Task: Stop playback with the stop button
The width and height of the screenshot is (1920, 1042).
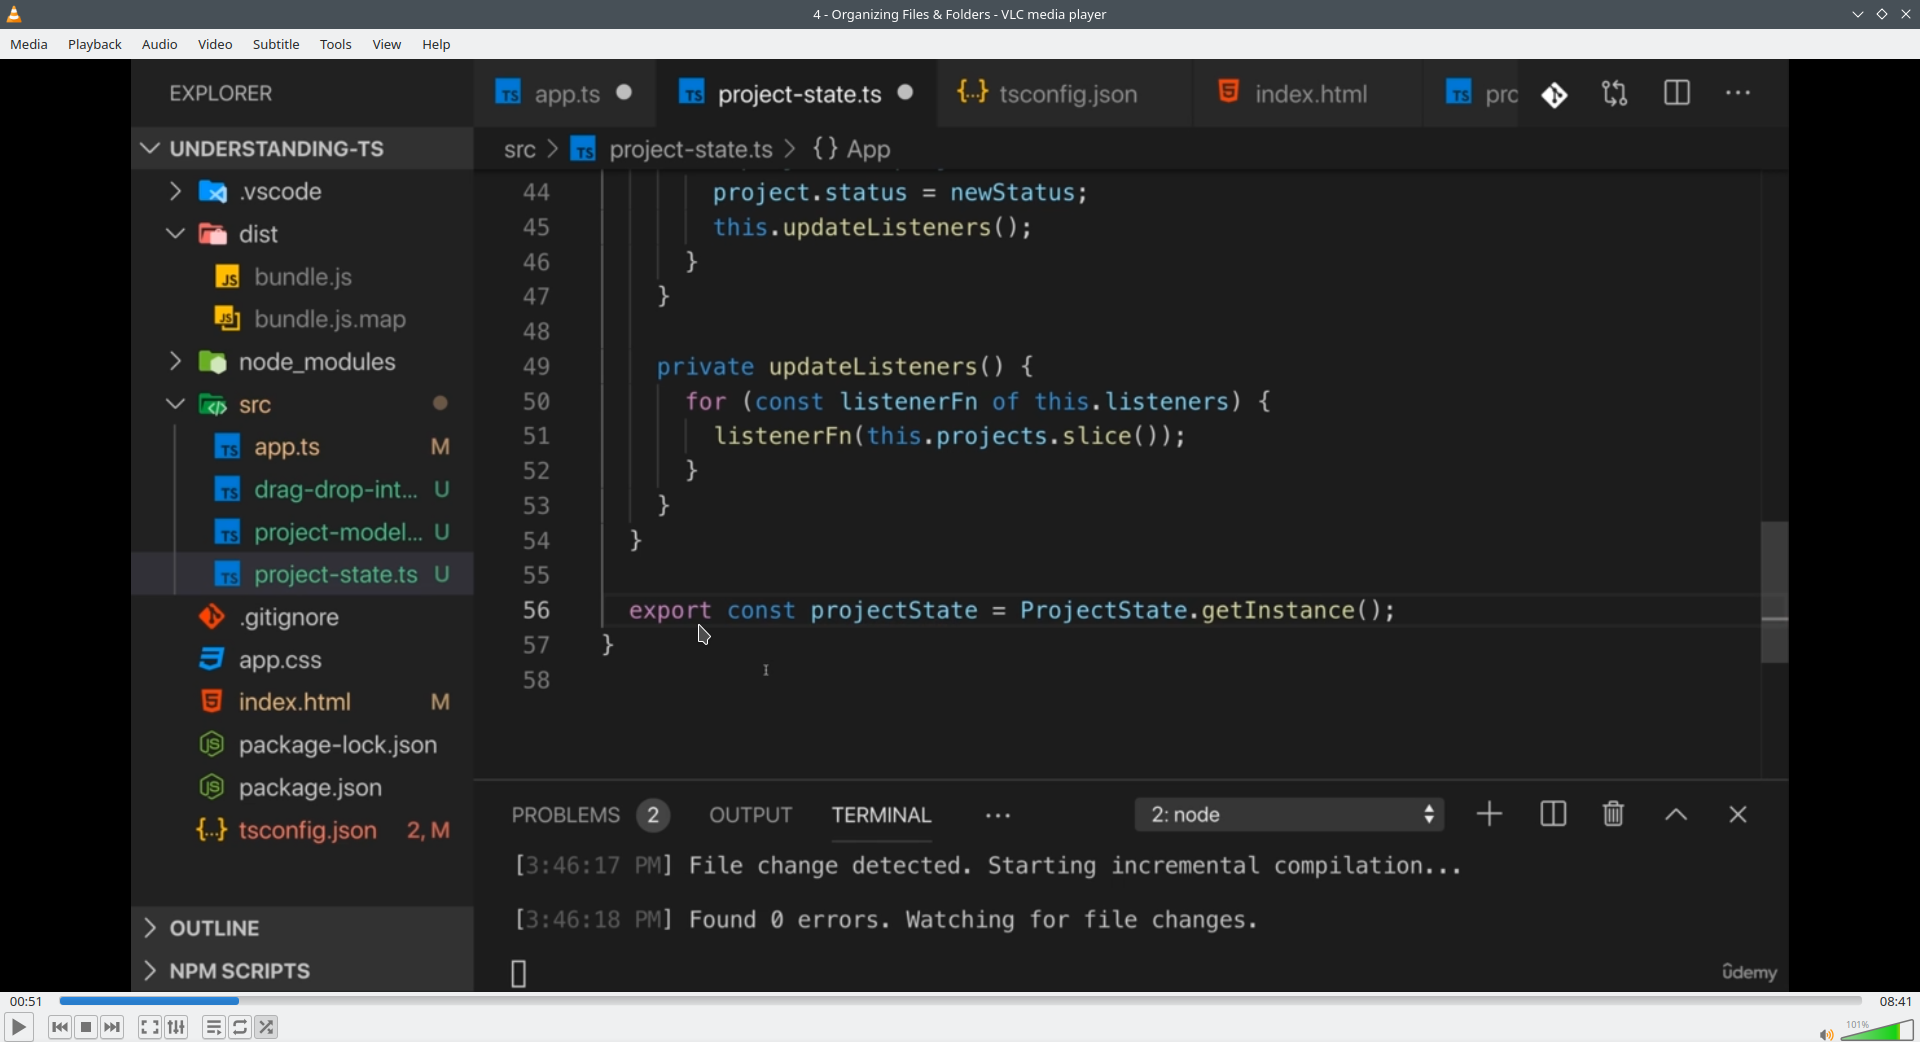Action: click(86, 1027)
